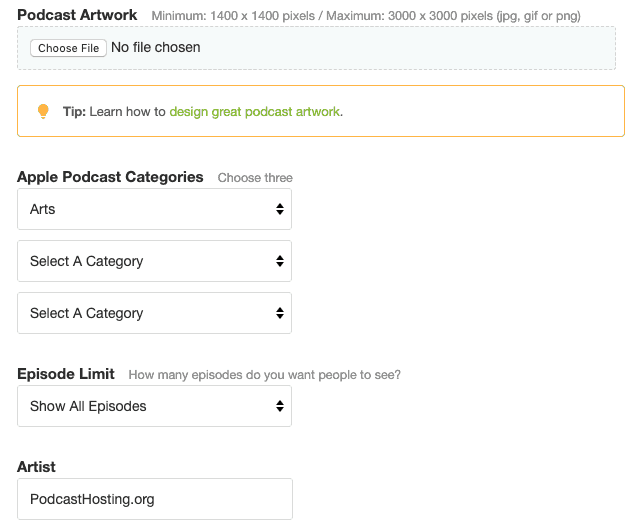Click the lightbulb tip icon
The image size is (631, 526).
click(43, 111)
